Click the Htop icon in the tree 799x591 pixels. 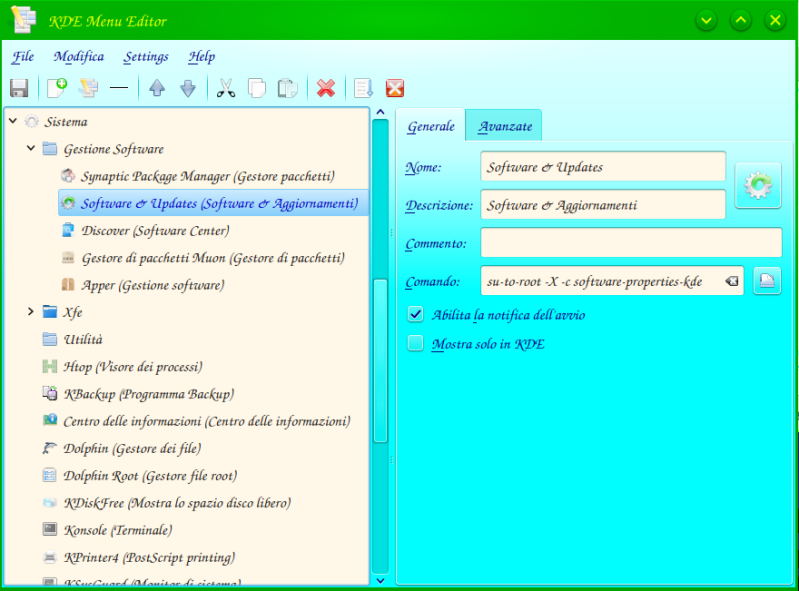pos(49,366)
